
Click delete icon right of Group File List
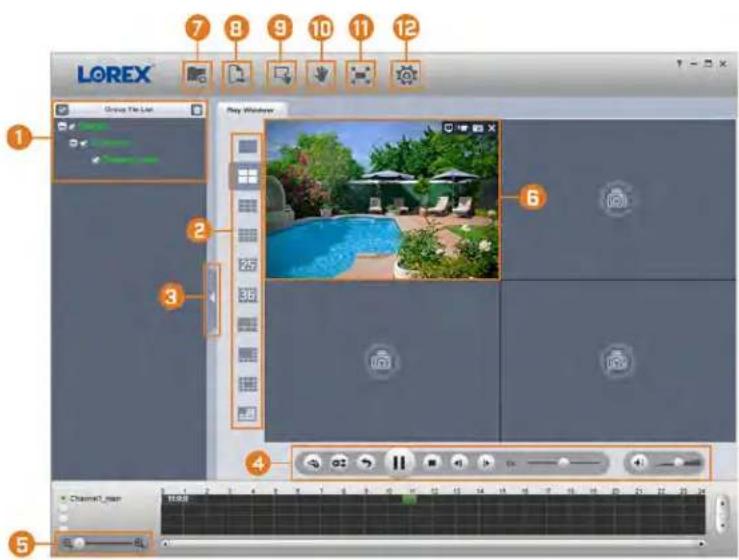pos(197,110)
